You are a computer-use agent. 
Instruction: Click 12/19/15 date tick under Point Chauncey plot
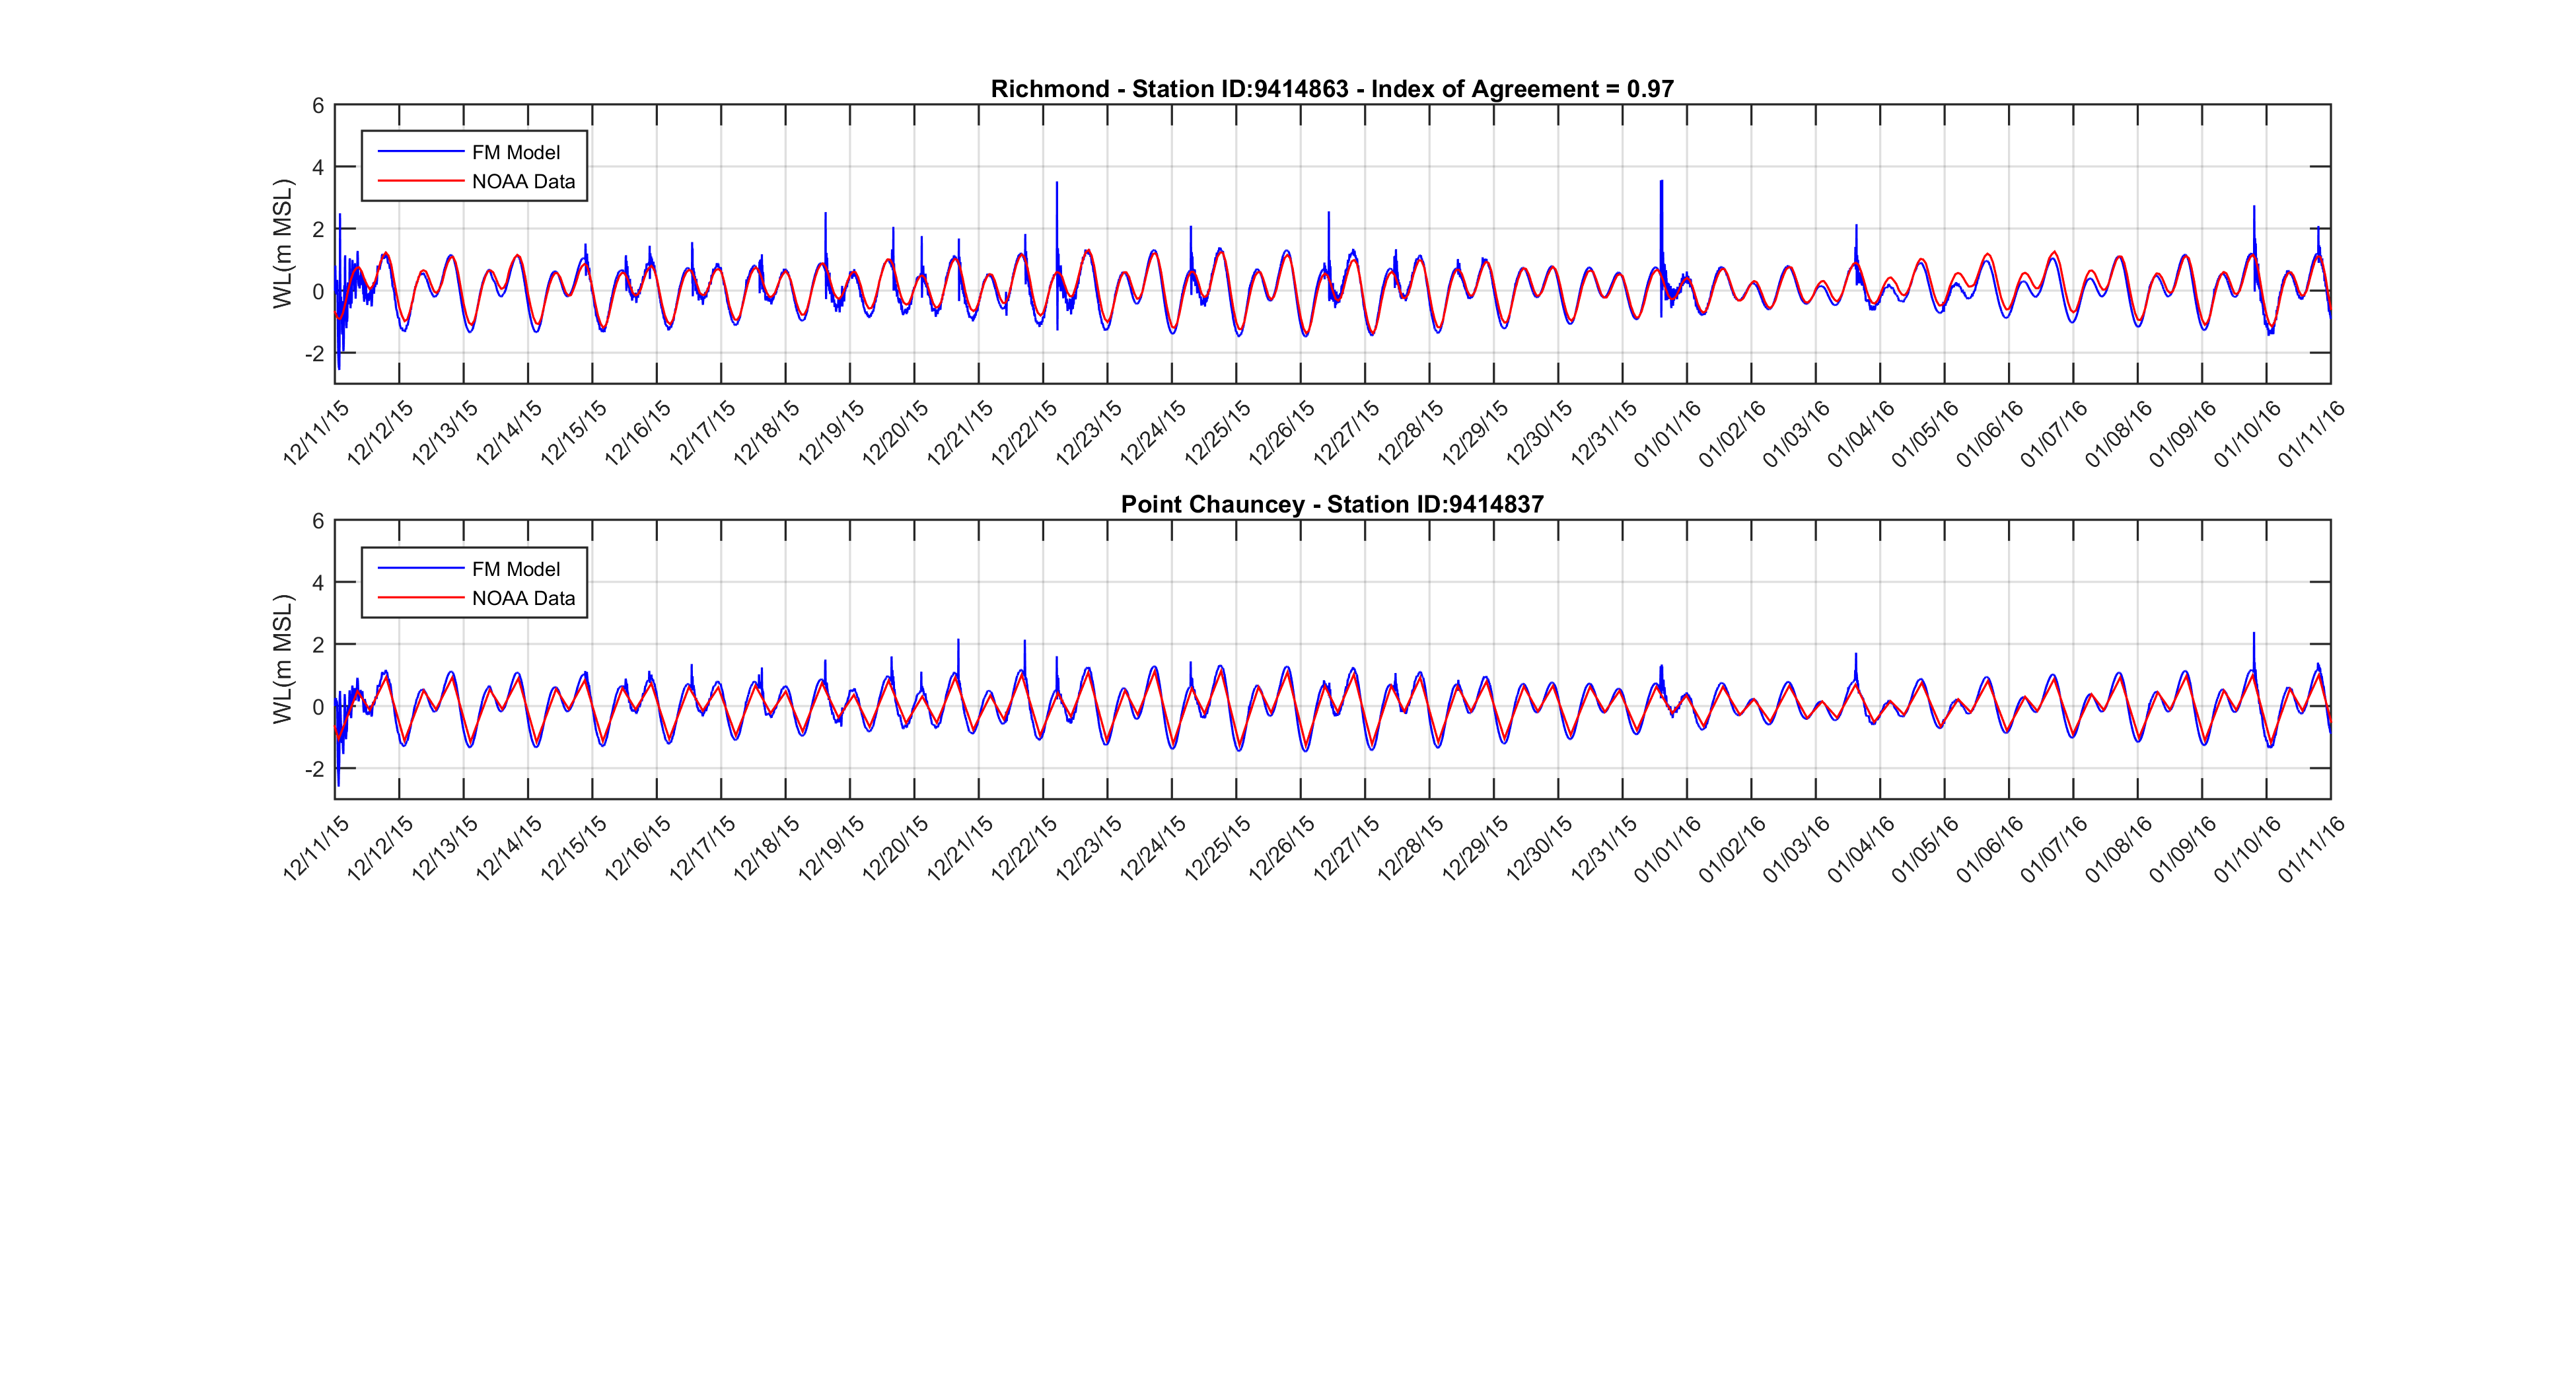[831, 848]
